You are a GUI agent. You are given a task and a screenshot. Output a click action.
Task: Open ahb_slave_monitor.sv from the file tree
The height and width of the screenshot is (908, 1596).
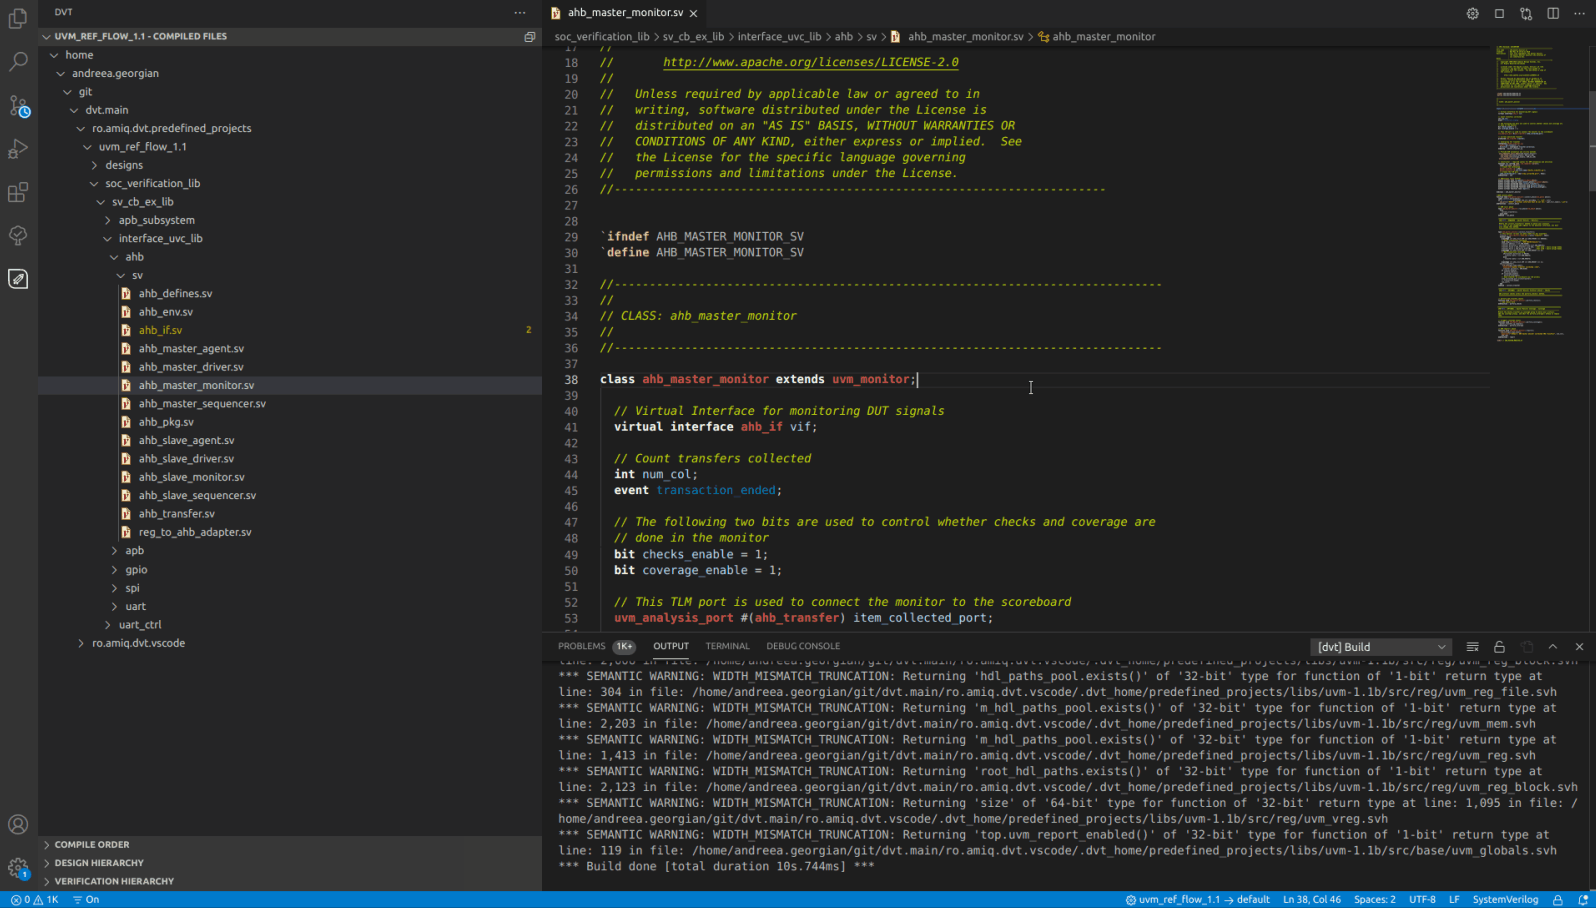[x=191, y=477]
